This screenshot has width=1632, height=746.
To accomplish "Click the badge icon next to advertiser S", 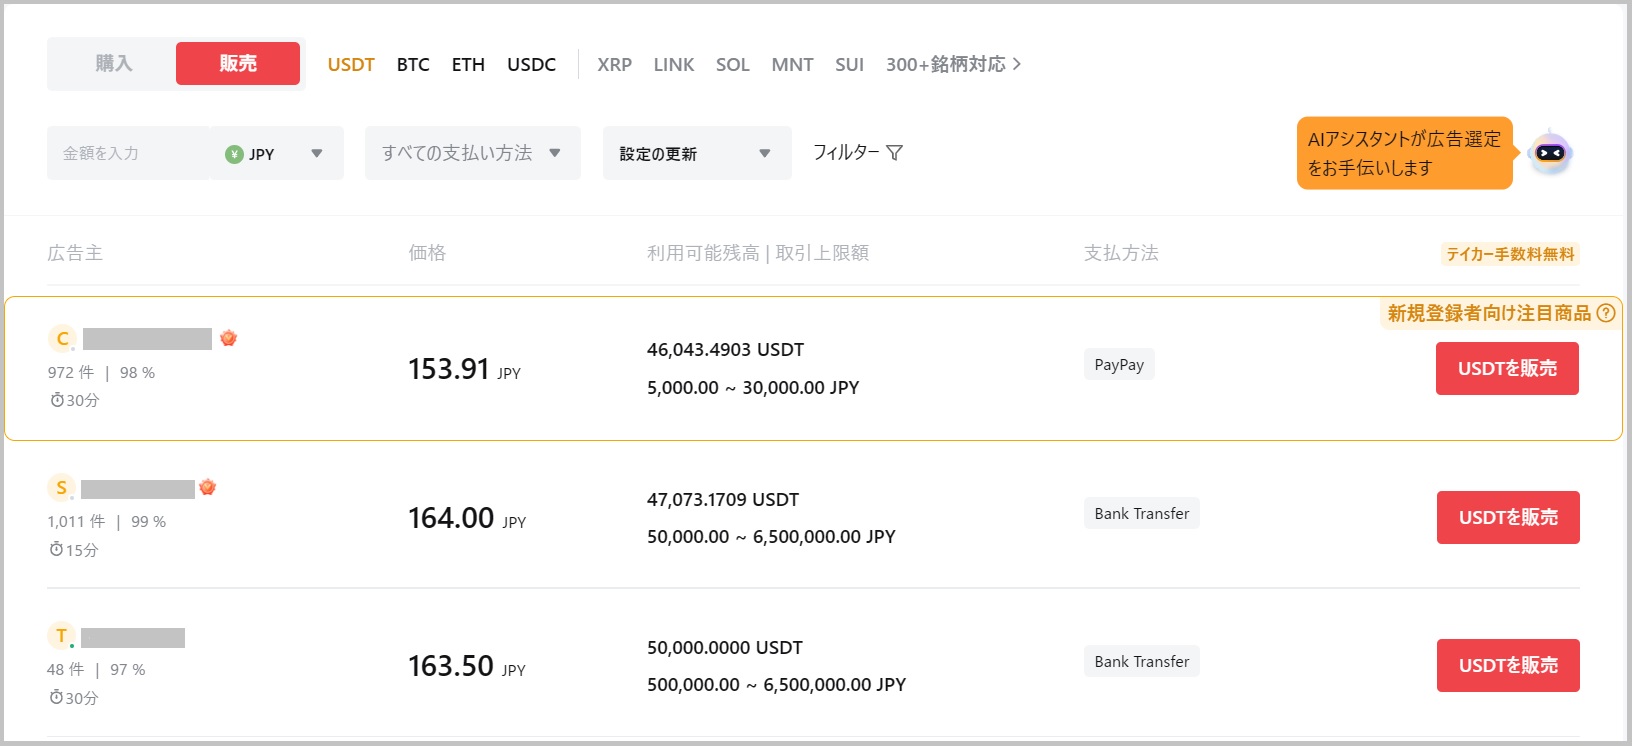I will click(x=208, y=487).
